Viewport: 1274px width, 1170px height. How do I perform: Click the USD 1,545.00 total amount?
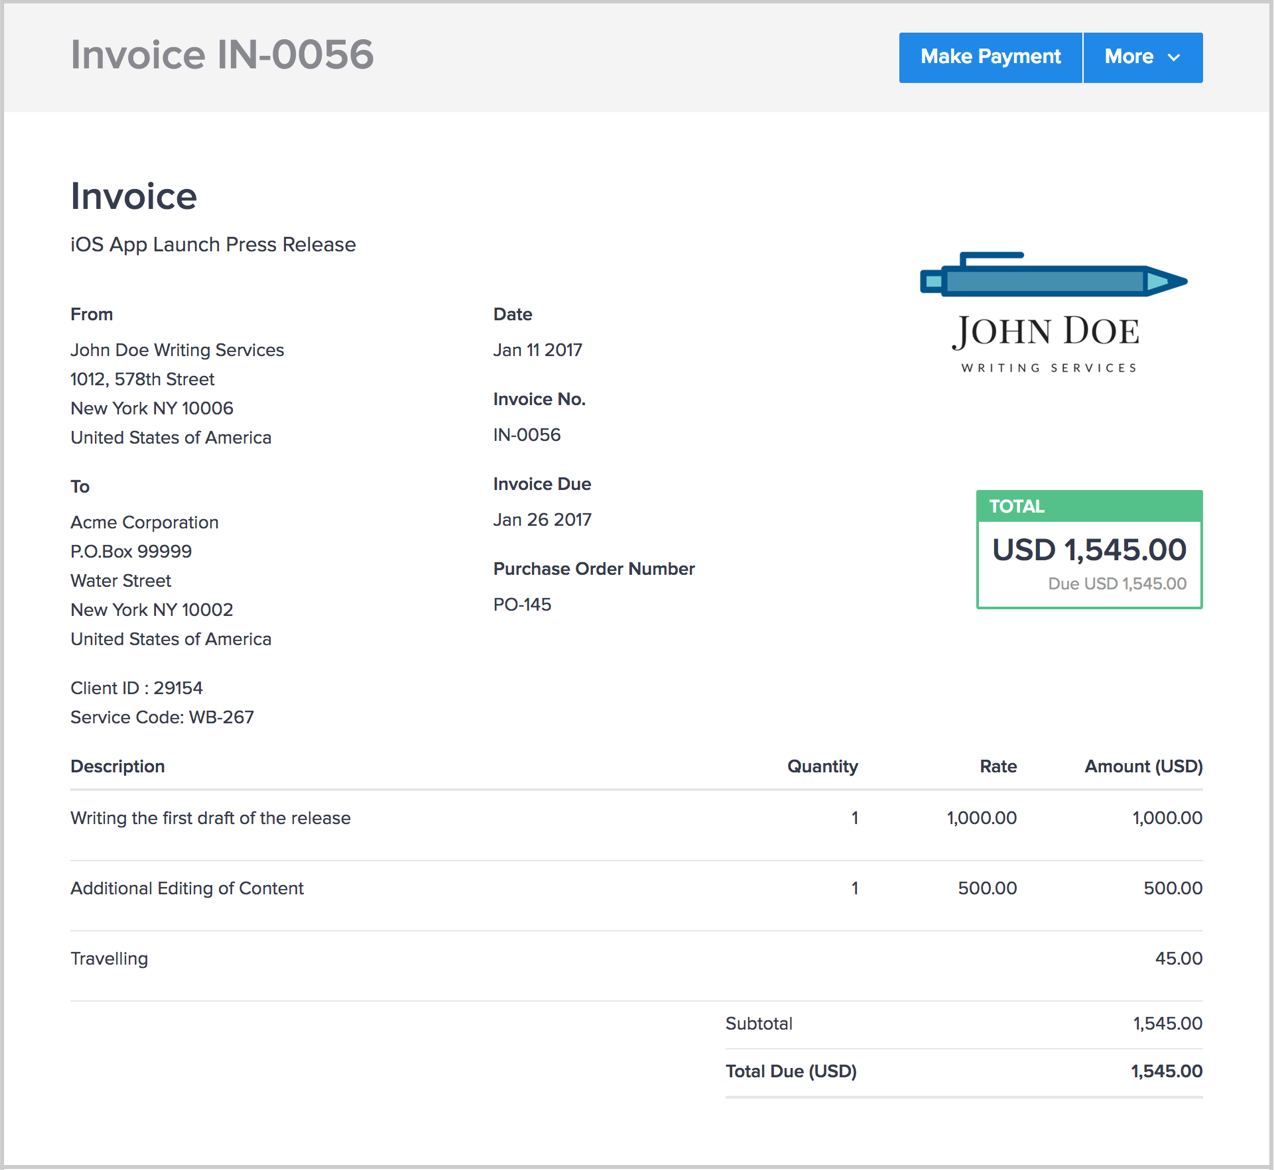[x=1088, y=550]
